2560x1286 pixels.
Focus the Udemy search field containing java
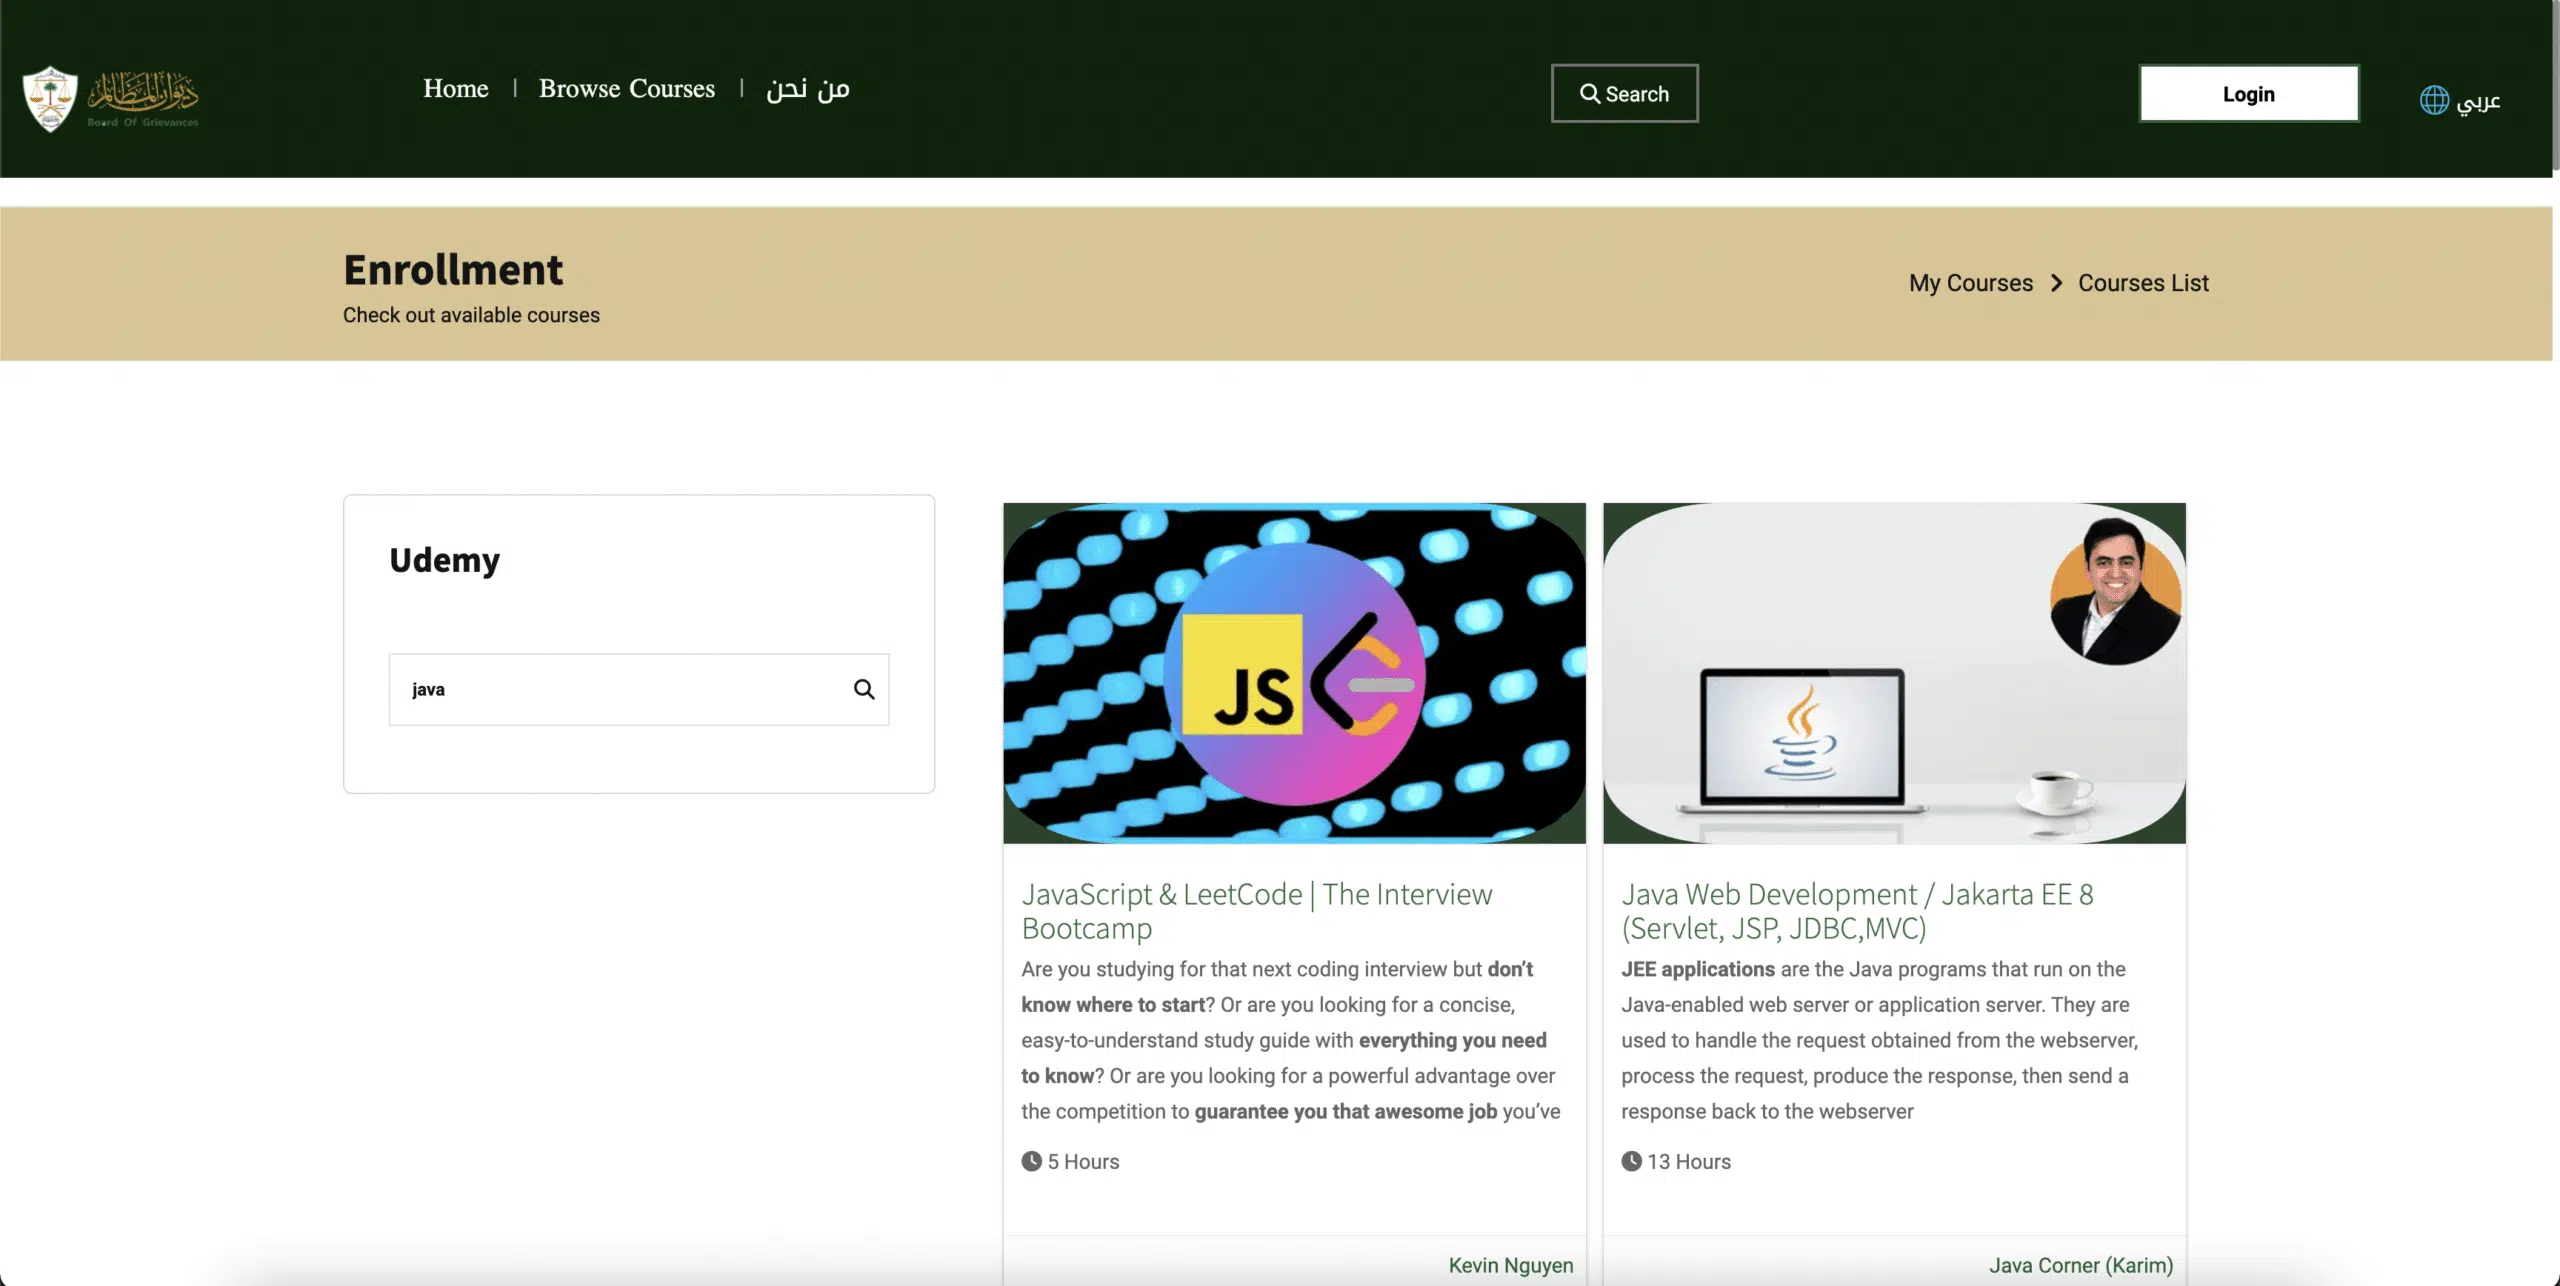pos(638,689)
